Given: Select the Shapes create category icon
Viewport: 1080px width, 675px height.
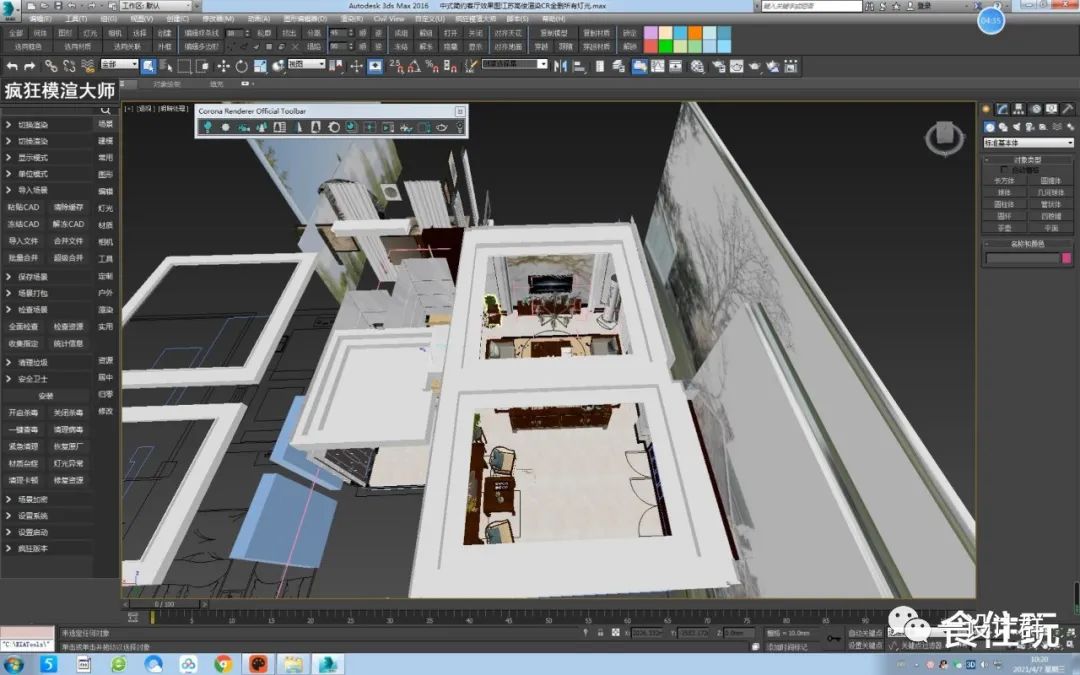Looking at the screenshot, I should [x=1003, y=127].
